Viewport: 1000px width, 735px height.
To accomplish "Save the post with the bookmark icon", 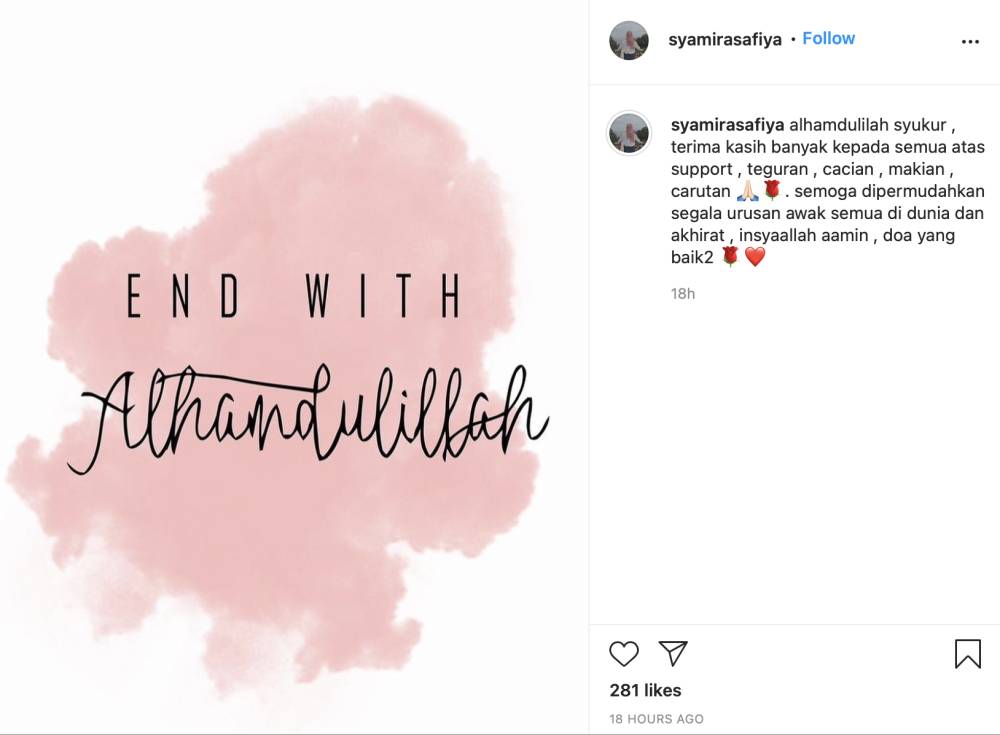I will click(967, 654).
